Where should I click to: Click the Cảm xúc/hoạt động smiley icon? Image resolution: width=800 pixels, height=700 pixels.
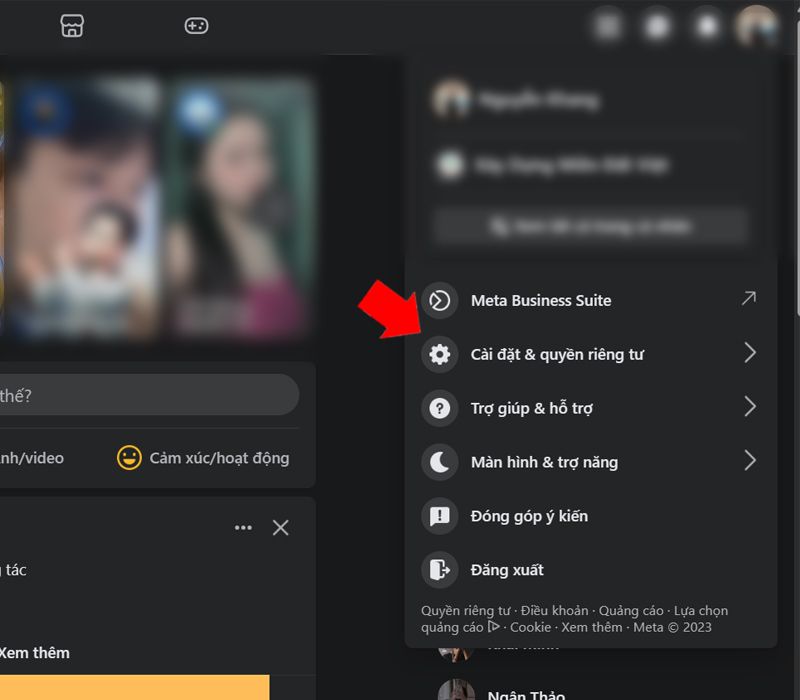tap(129, 458)
